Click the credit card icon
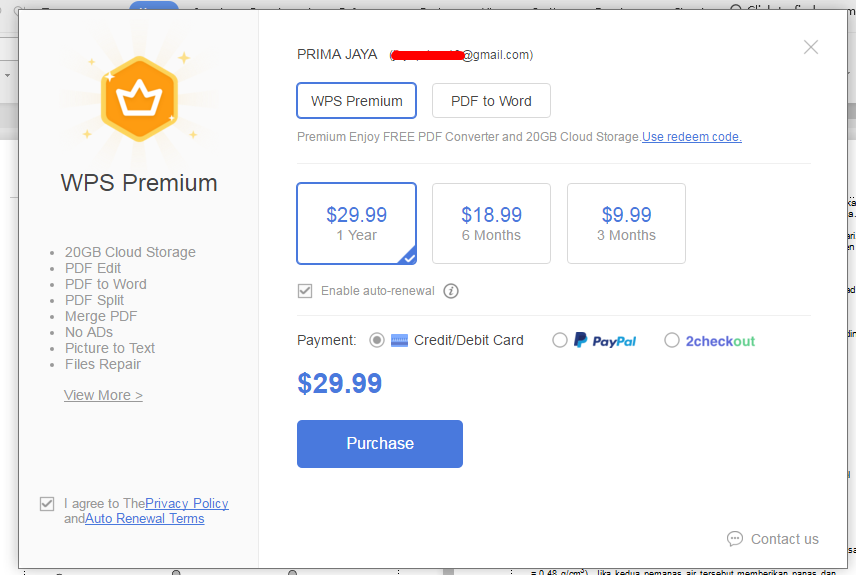This screenshot has width=856, height=575. [399, 340]
